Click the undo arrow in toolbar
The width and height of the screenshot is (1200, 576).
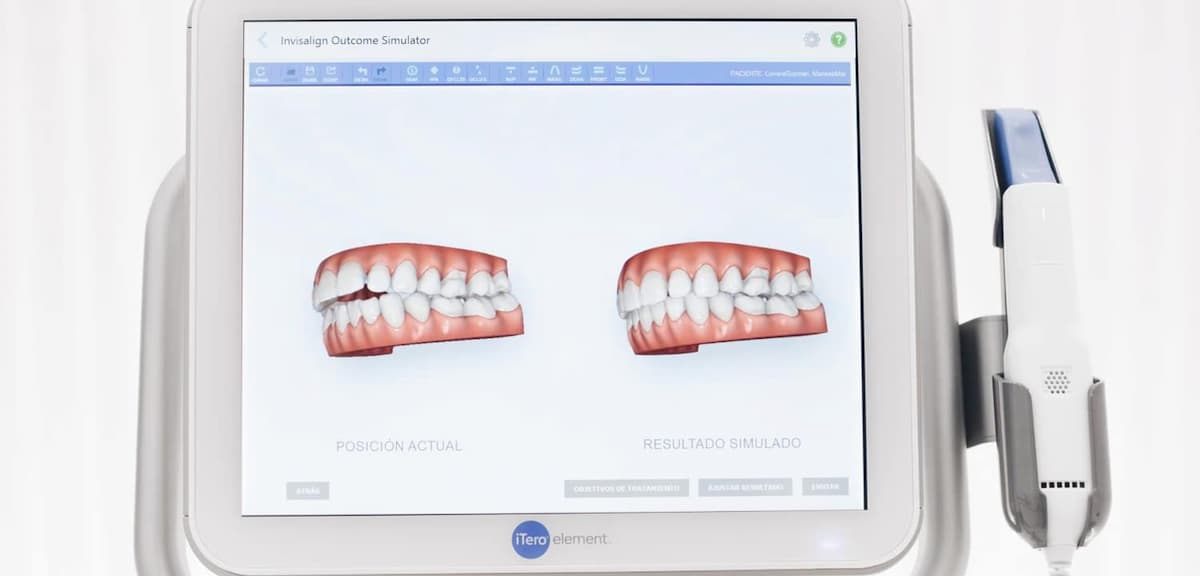pos(361,73)
